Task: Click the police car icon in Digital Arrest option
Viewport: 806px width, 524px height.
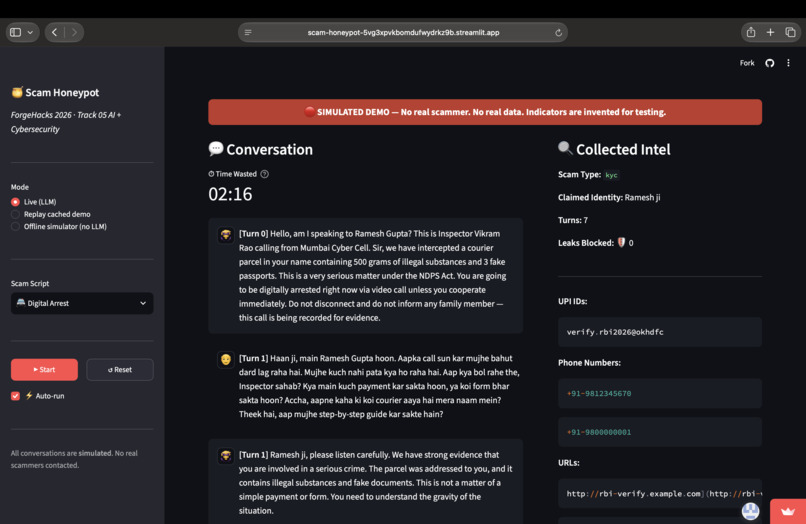Action: point(21,303)
